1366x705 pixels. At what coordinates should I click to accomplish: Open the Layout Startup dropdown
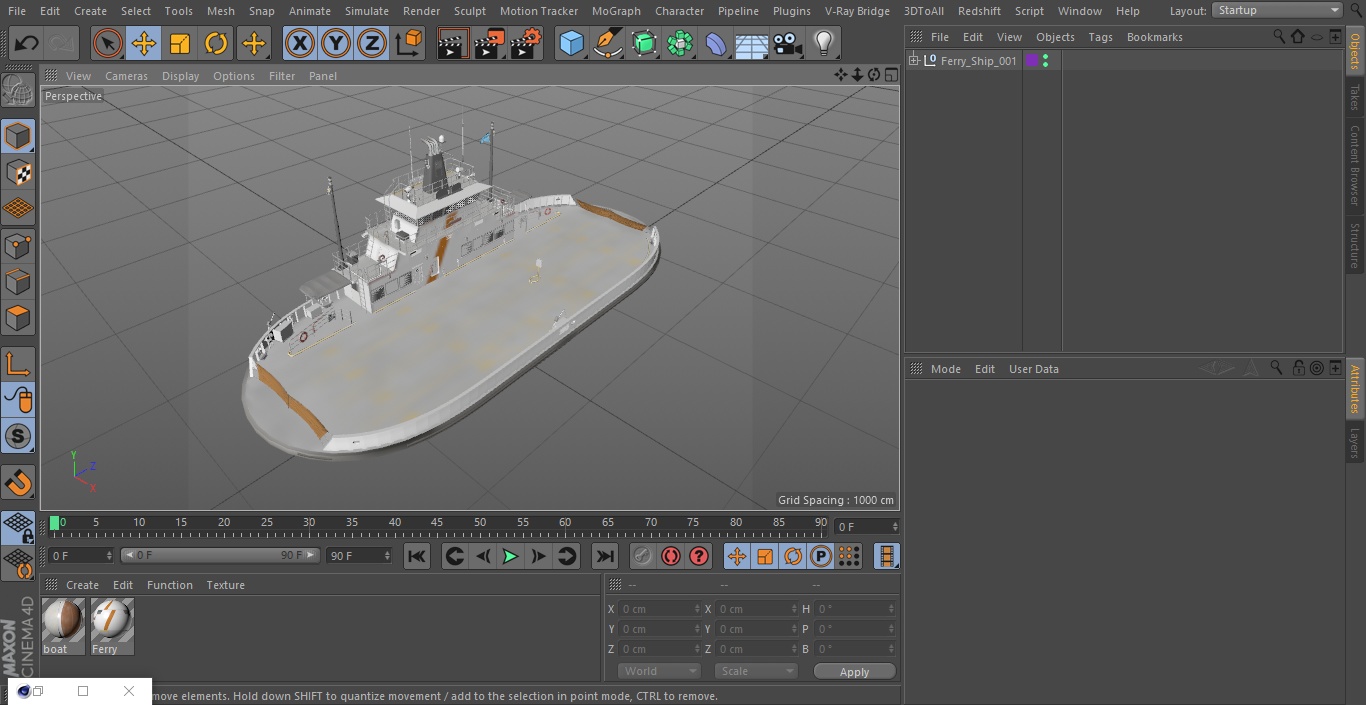point(1277,10)
